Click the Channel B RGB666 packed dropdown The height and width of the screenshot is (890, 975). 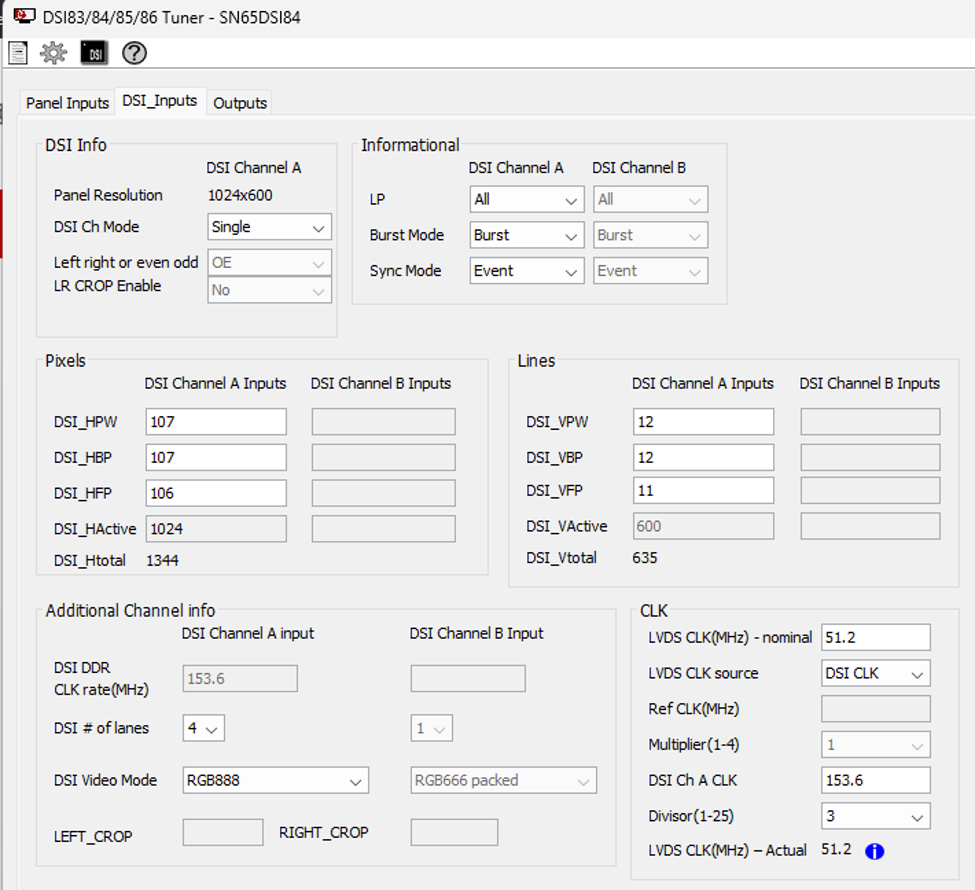504,781
